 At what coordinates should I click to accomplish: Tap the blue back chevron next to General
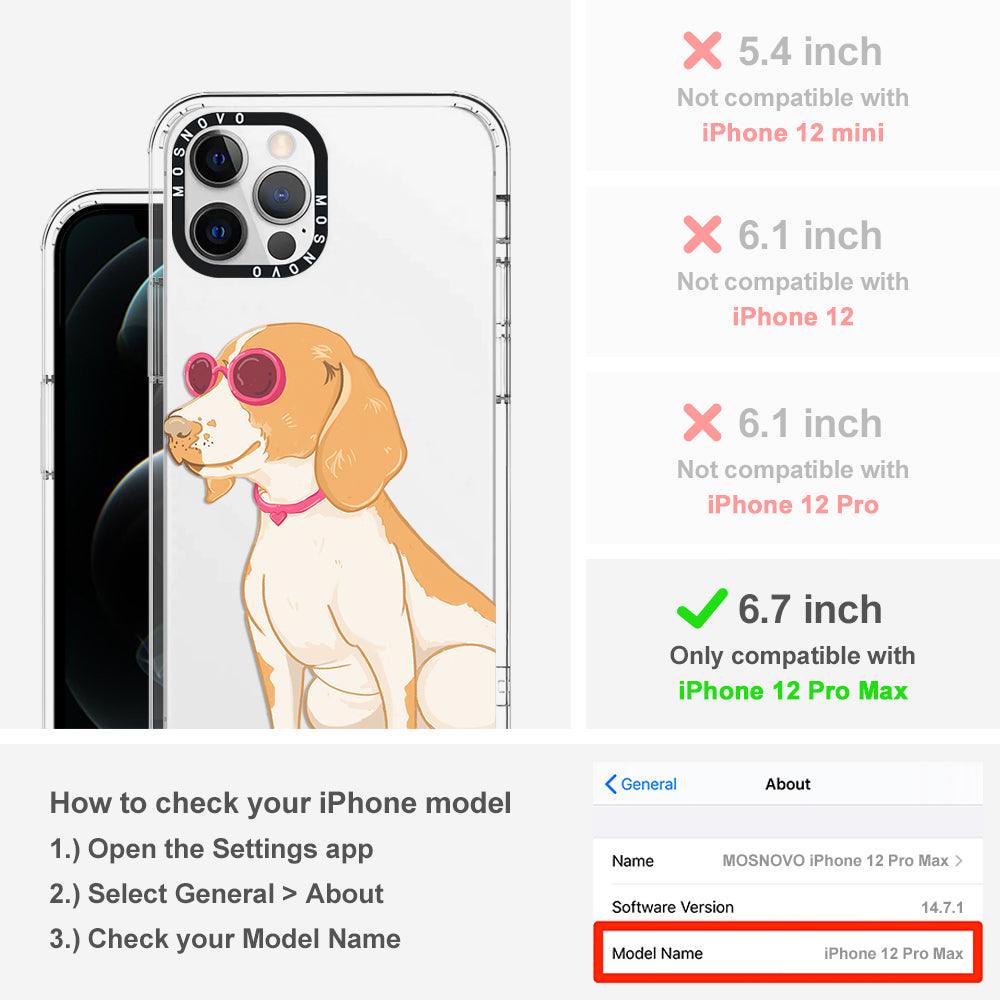(610, 784)
